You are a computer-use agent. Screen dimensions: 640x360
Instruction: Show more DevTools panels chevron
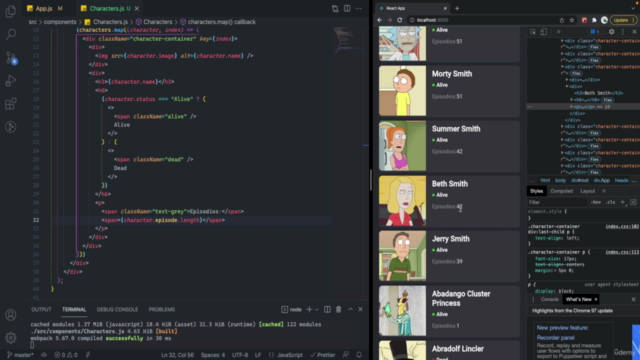tap(558, 32)
